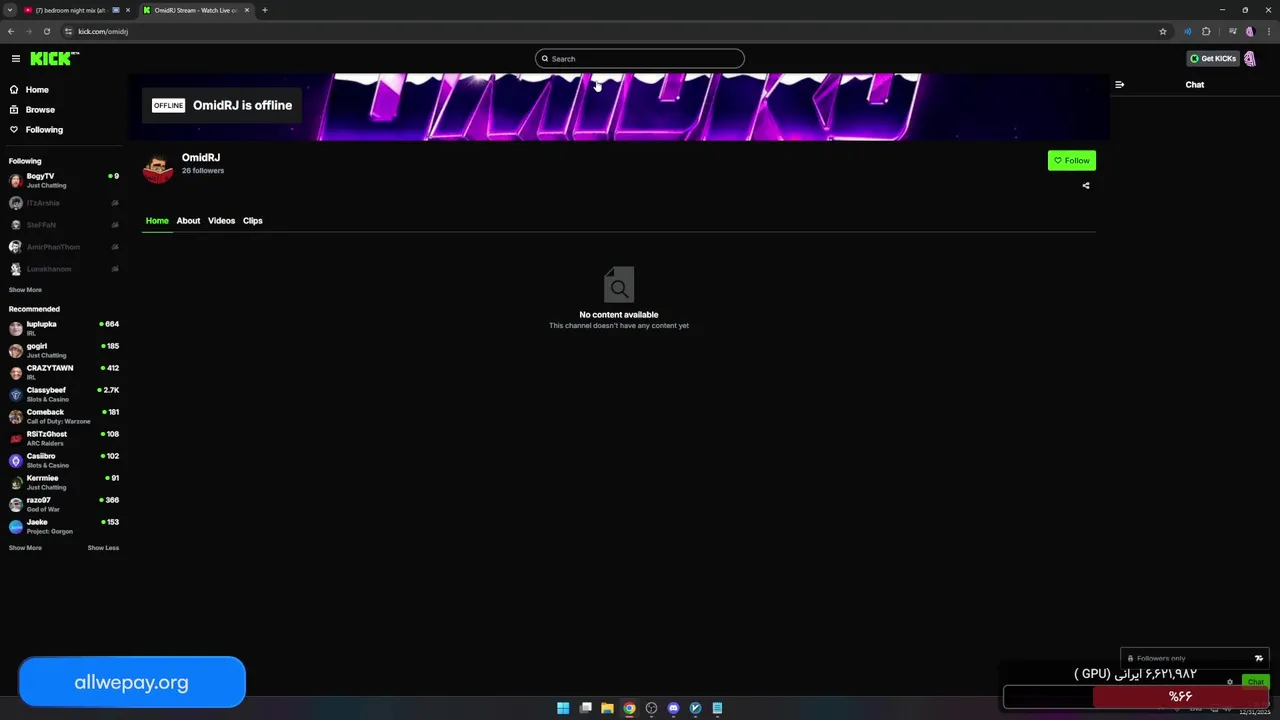Open the Casiibro recommended channel
The image size is (1280, 720).
click(x=64, y=460)
